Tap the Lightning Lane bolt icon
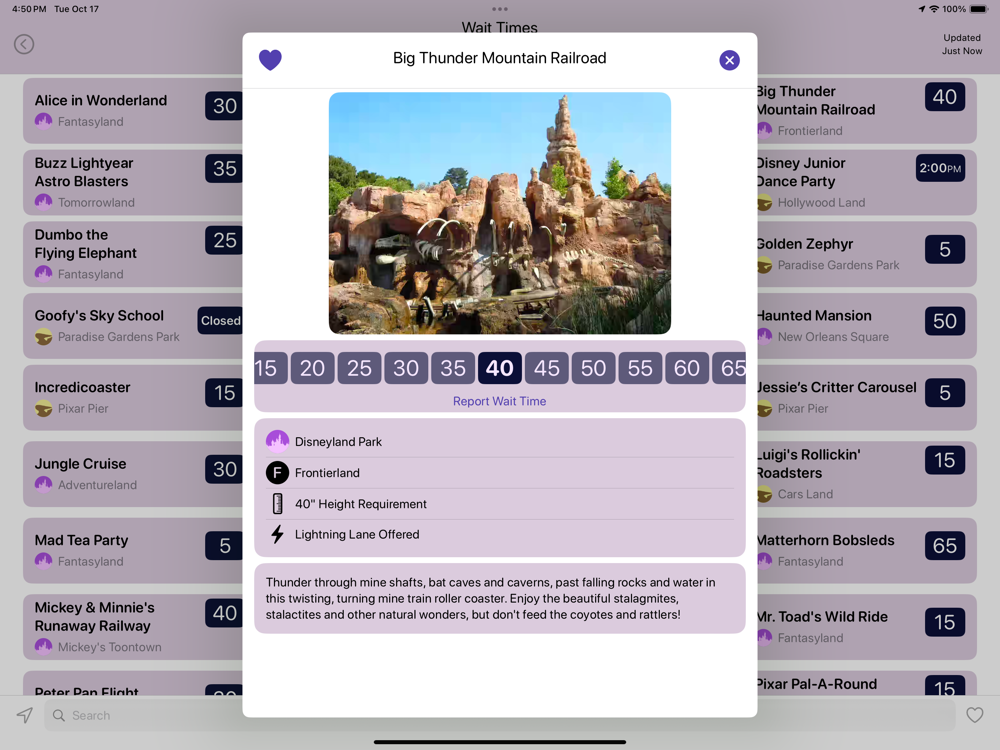The image size is (1000, 750). click(x=277, y=534)
